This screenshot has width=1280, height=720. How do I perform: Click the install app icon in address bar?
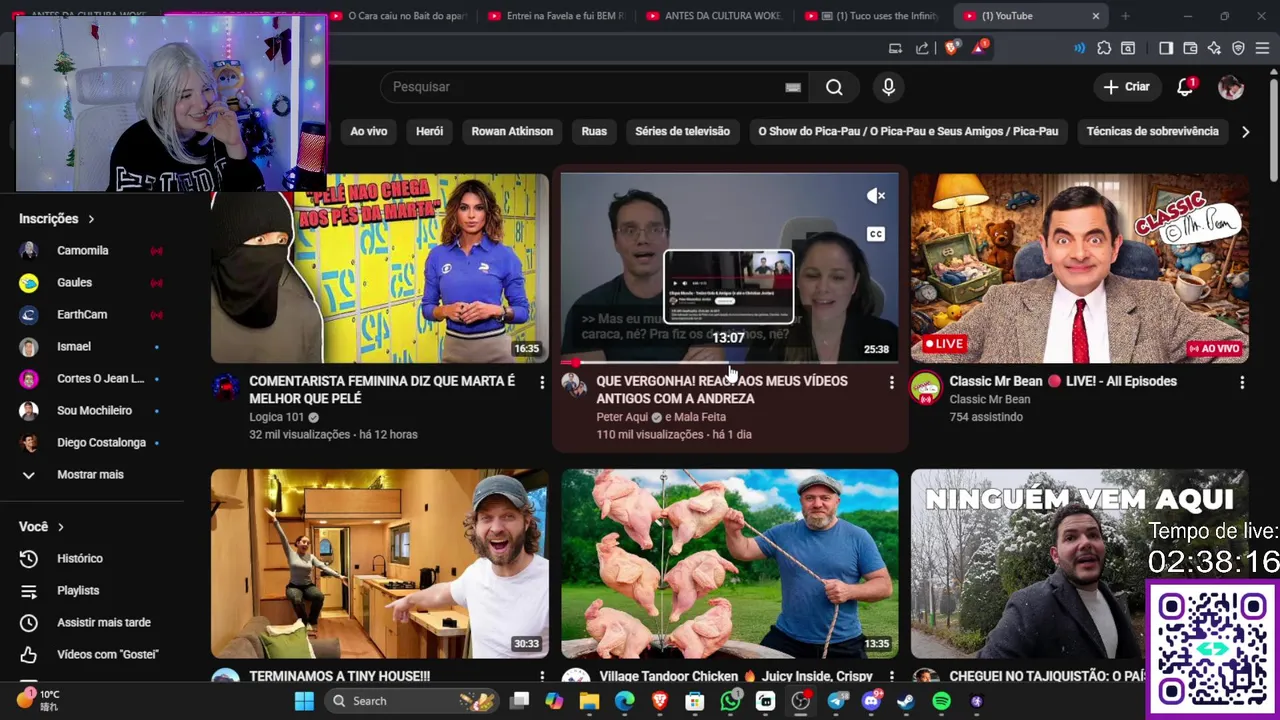tap(895, 48)
